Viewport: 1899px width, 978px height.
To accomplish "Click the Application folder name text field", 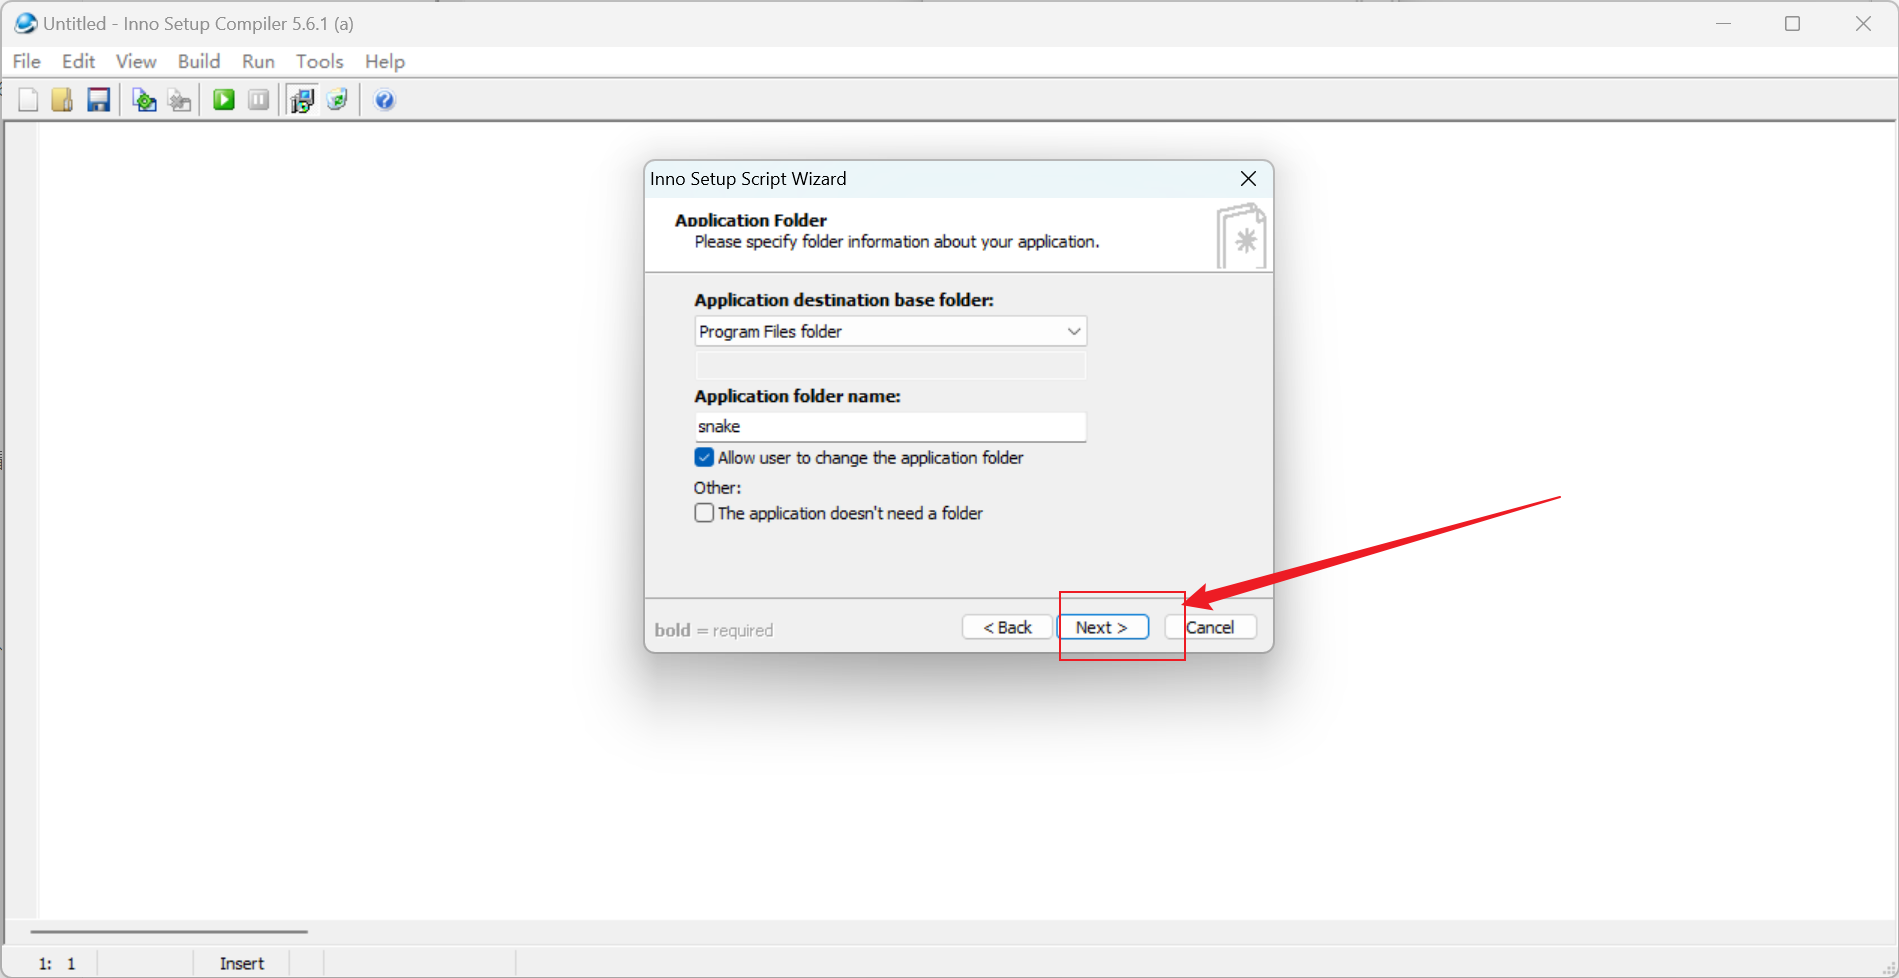I will pyautogui.click(x=890, y=427).
